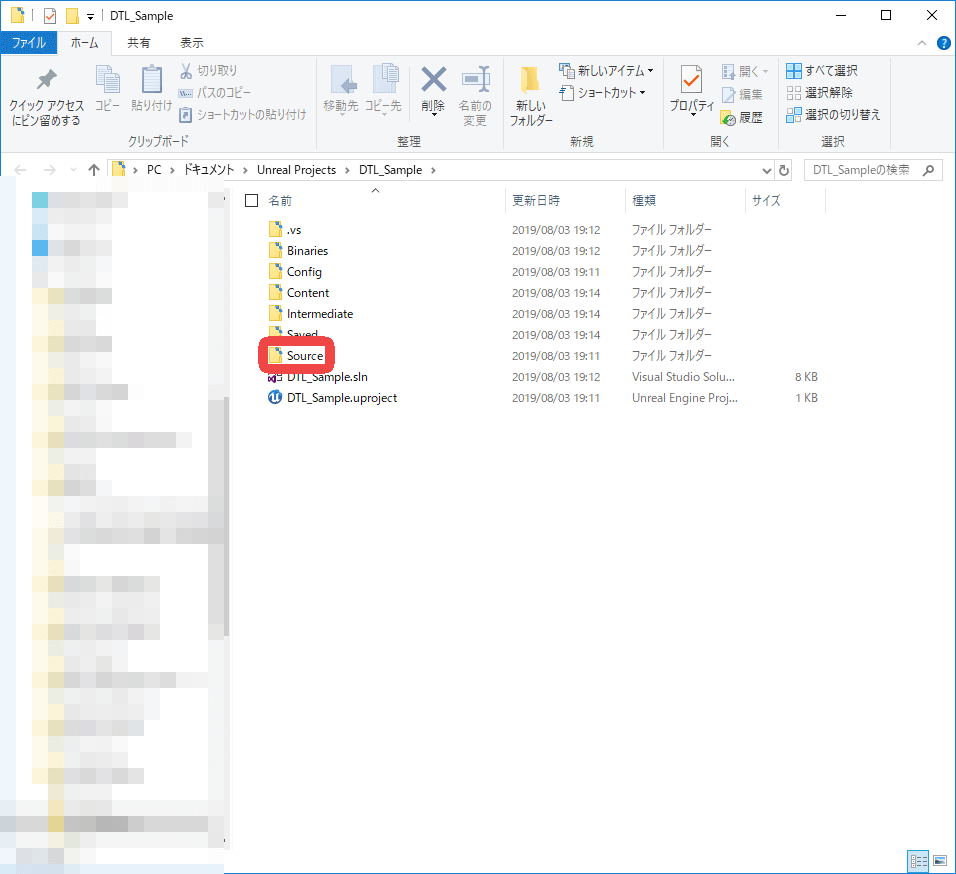The image size is (956, 874).
Task: Click Unreal Projects in the breadcrumb path
Action: point(296,170)
